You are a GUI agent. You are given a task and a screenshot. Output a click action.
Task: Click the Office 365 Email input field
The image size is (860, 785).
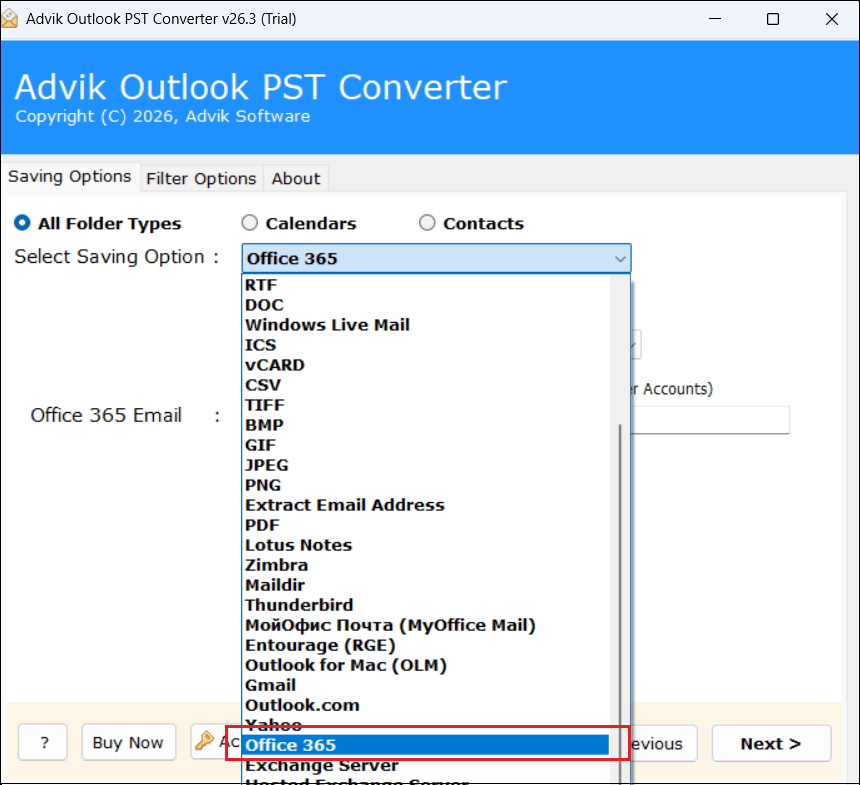click(710, 420)
